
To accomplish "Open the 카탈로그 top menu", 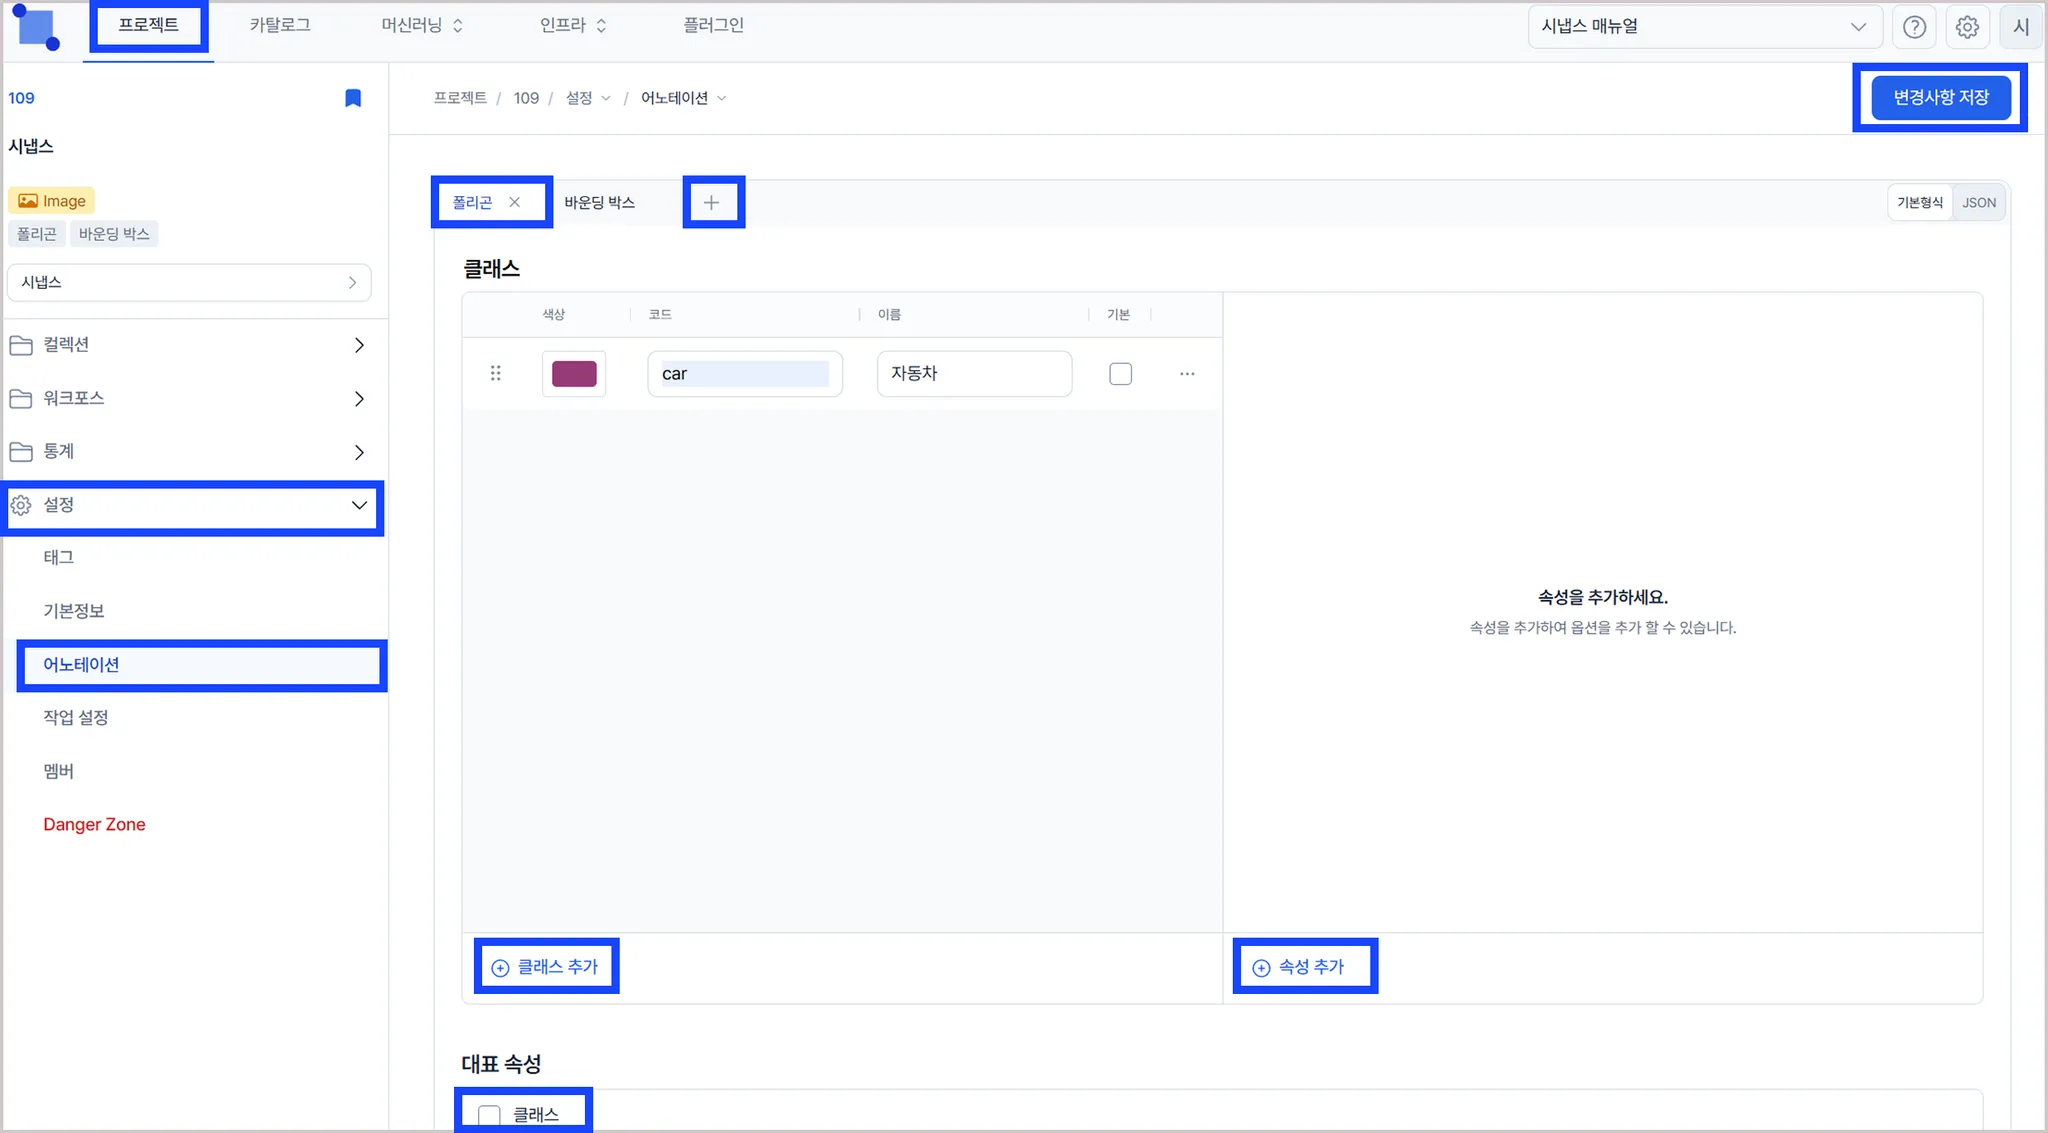I will [x=280, y=25].
